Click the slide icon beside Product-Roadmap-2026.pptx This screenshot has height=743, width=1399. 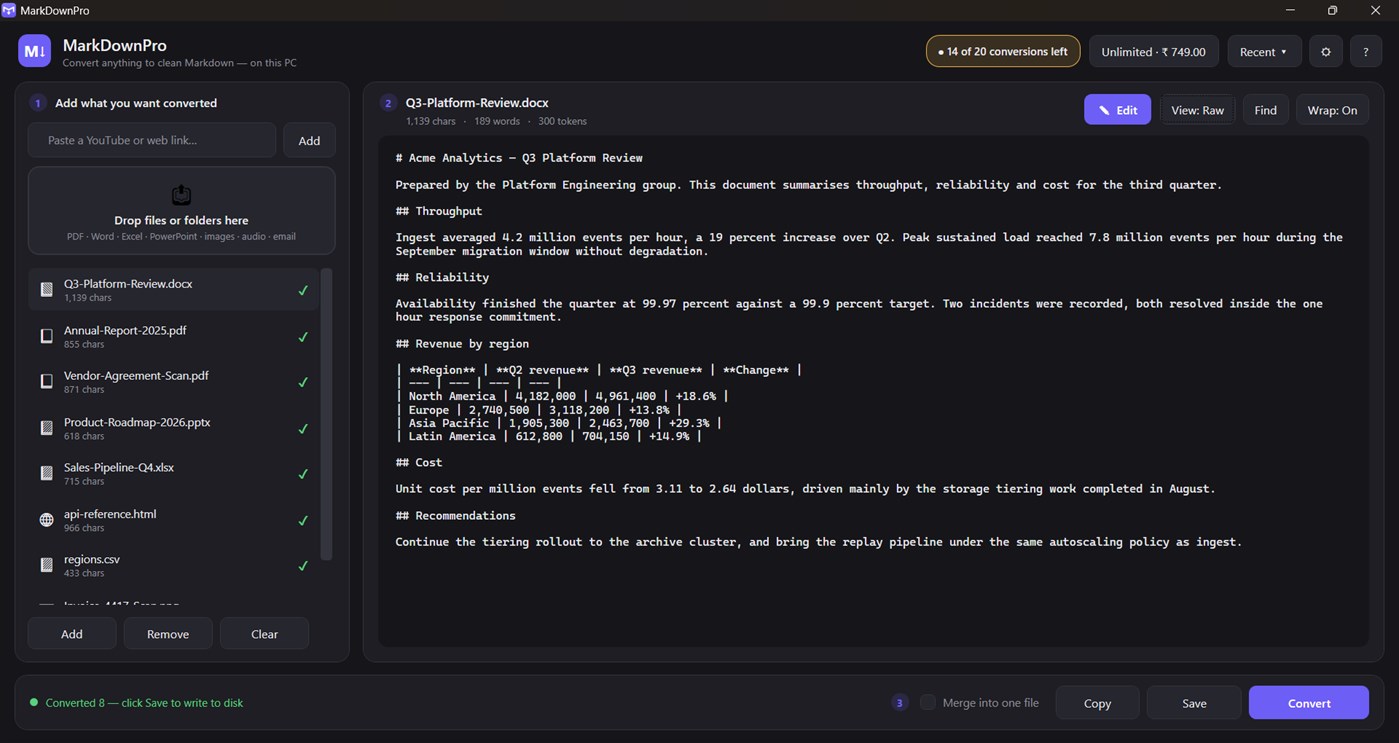pyautogui.click(x=46, y=428)
